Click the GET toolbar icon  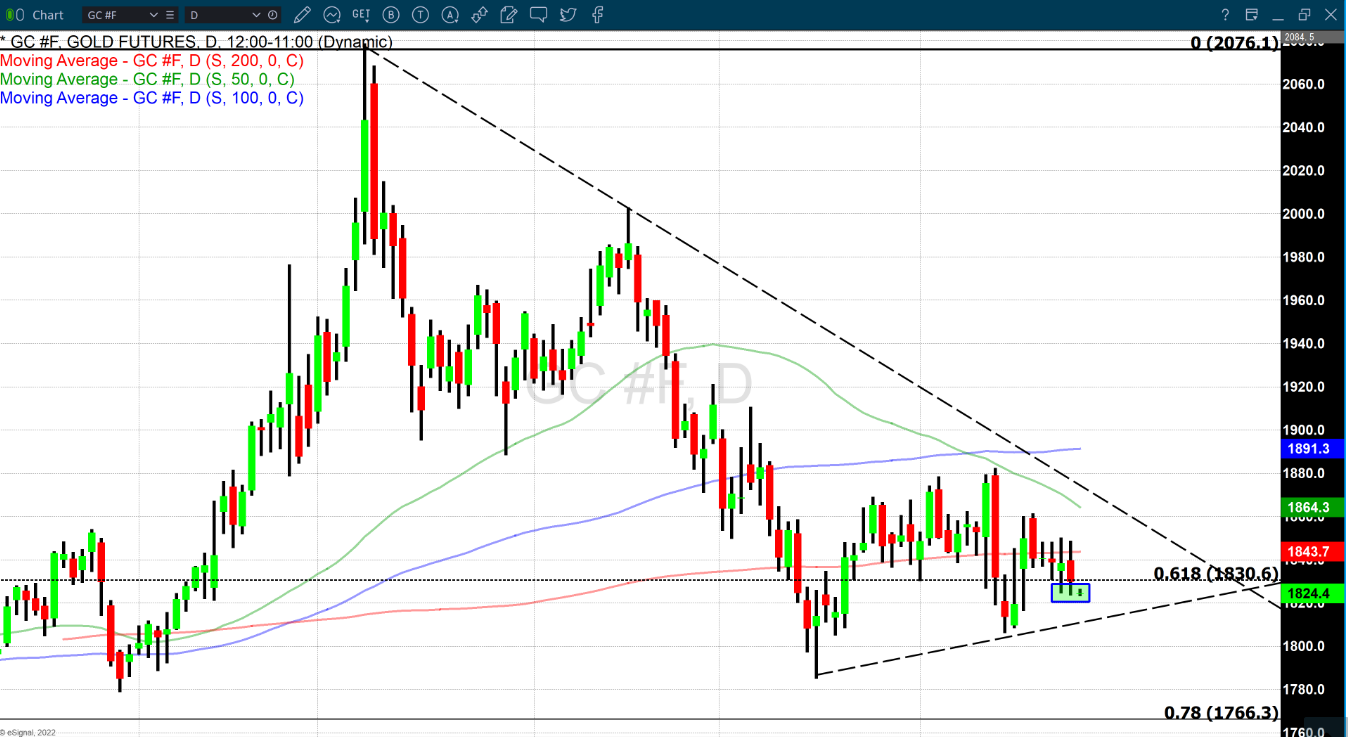pos(361,15)
